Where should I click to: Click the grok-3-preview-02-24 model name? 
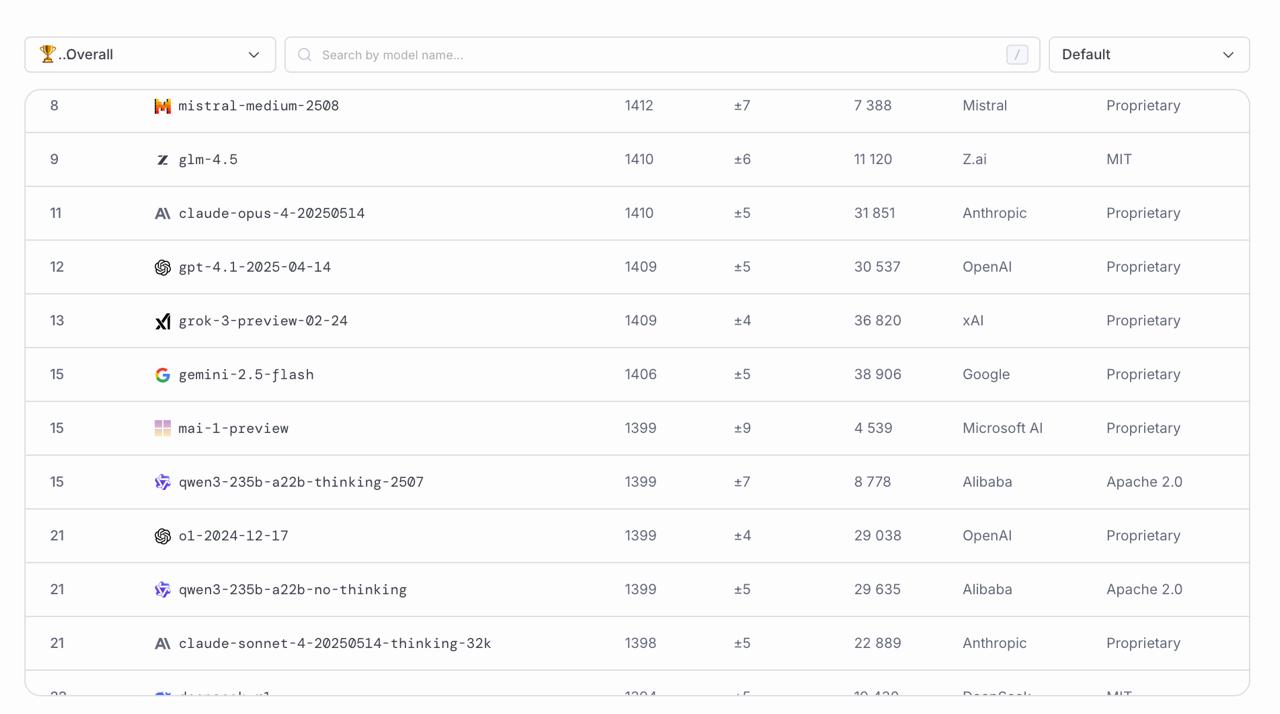pos(263,321)
